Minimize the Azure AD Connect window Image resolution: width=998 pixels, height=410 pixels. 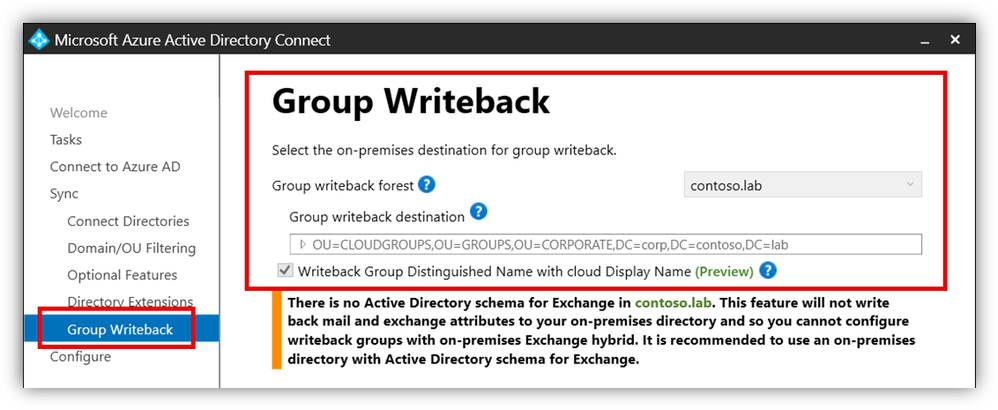(924, 41)
